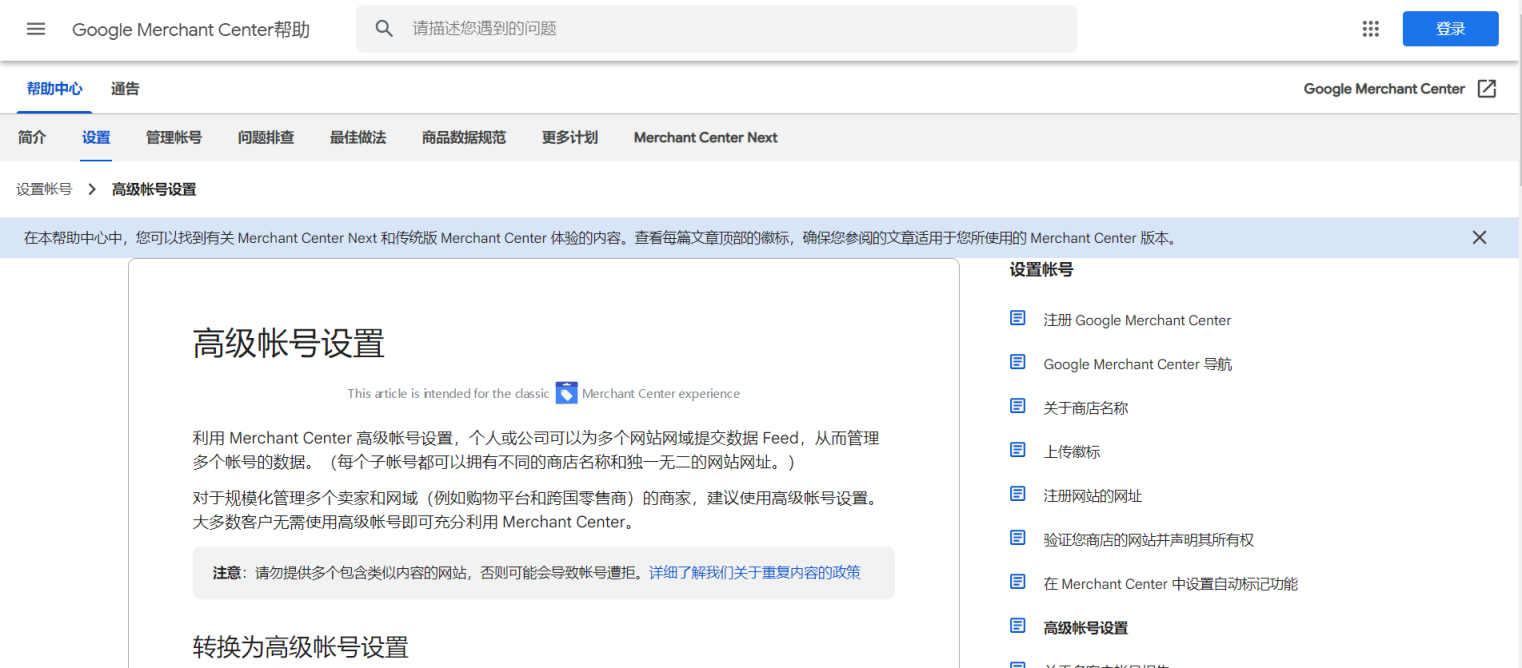Screen dimensions: 1522x668
Task: Switch to the Merchant Center Next tab
Action: (705, 137)
